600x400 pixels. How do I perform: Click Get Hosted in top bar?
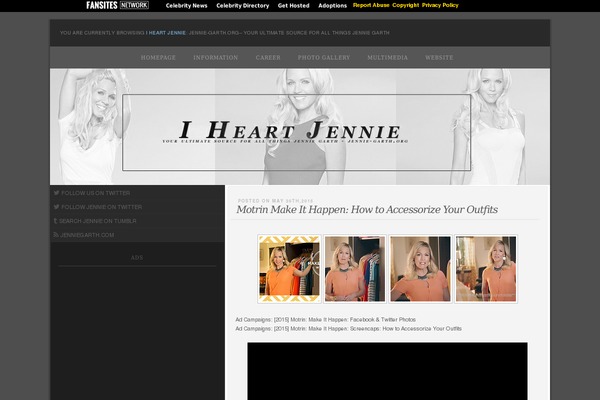point(293,6)
